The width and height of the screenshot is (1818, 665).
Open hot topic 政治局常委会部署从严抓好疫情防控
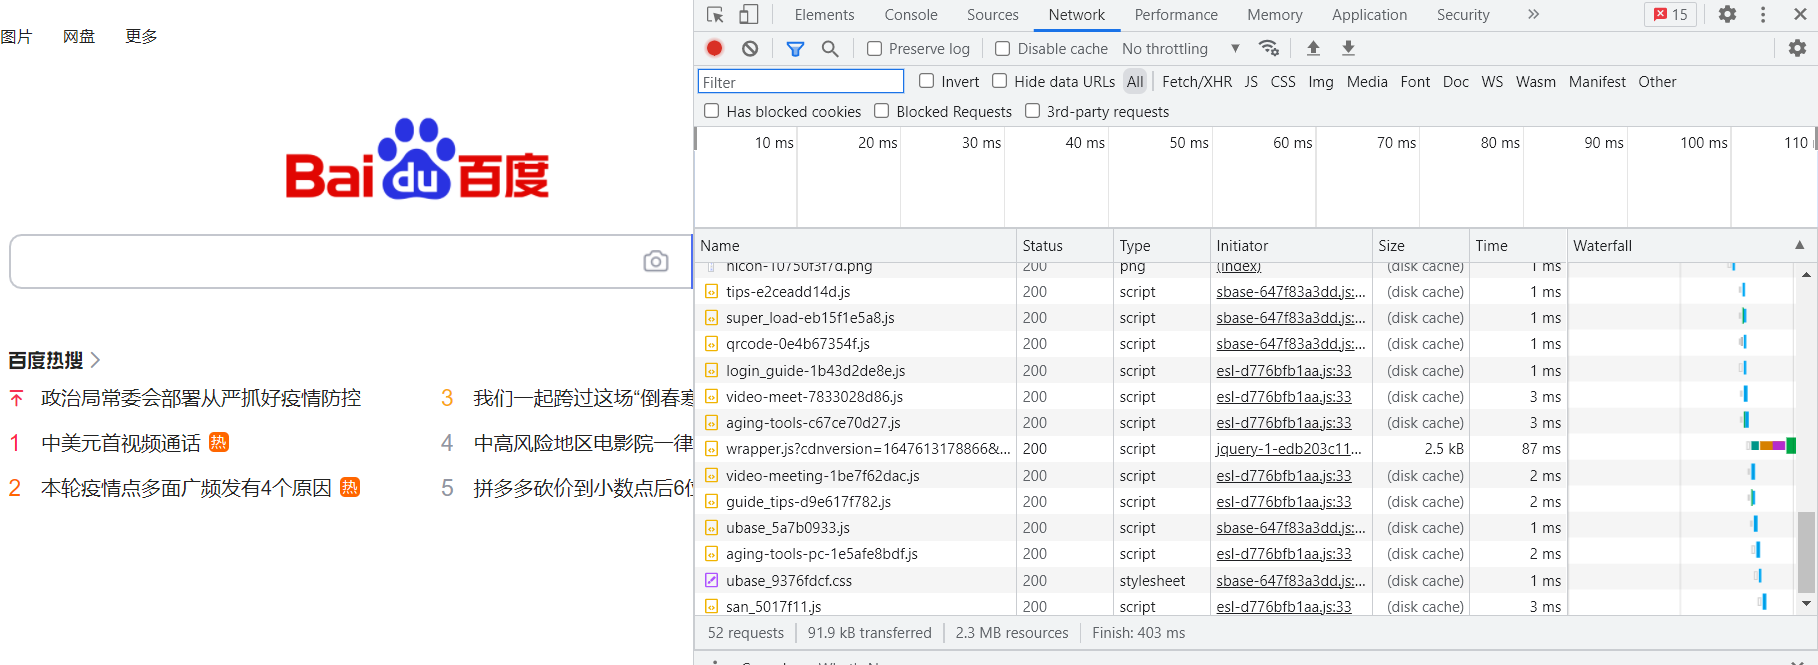(201, 398)
